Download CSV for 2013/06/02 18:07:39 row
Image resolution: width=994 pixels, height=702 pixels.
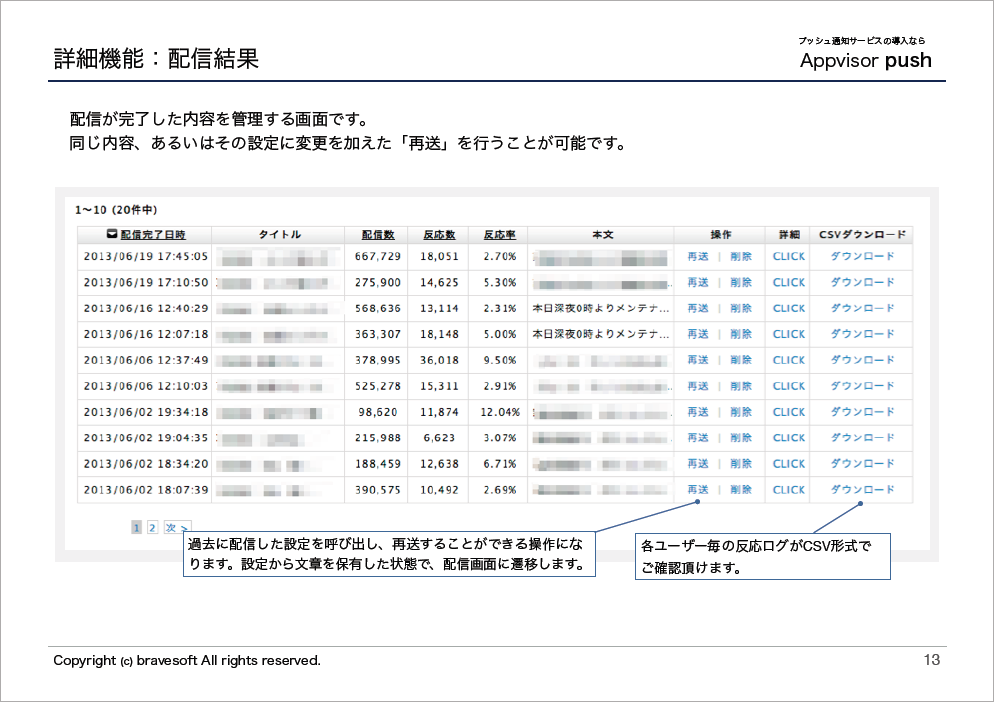[862, 490]
